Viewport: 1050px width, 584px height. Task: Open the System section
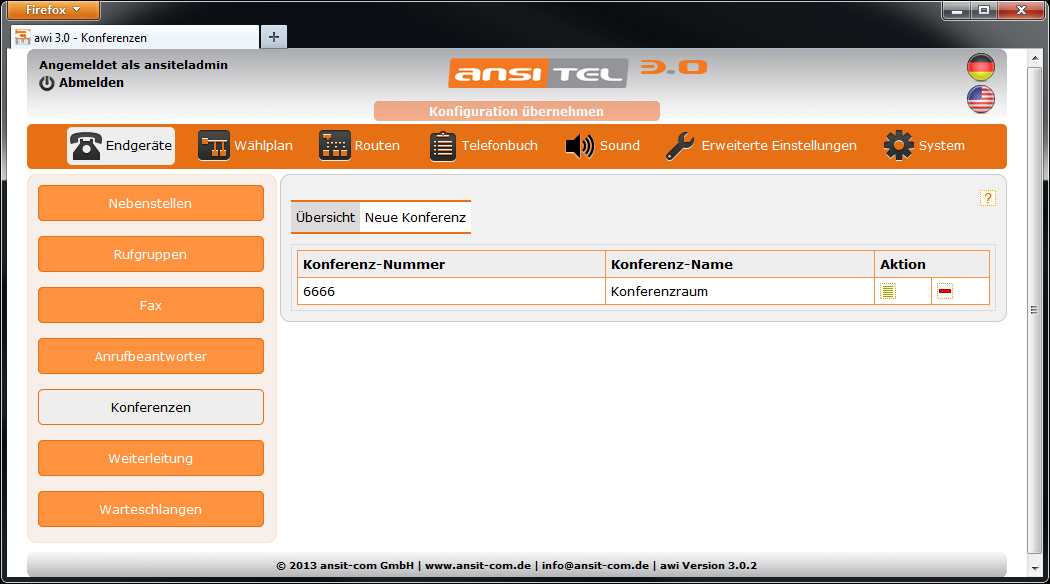point(924,146)
